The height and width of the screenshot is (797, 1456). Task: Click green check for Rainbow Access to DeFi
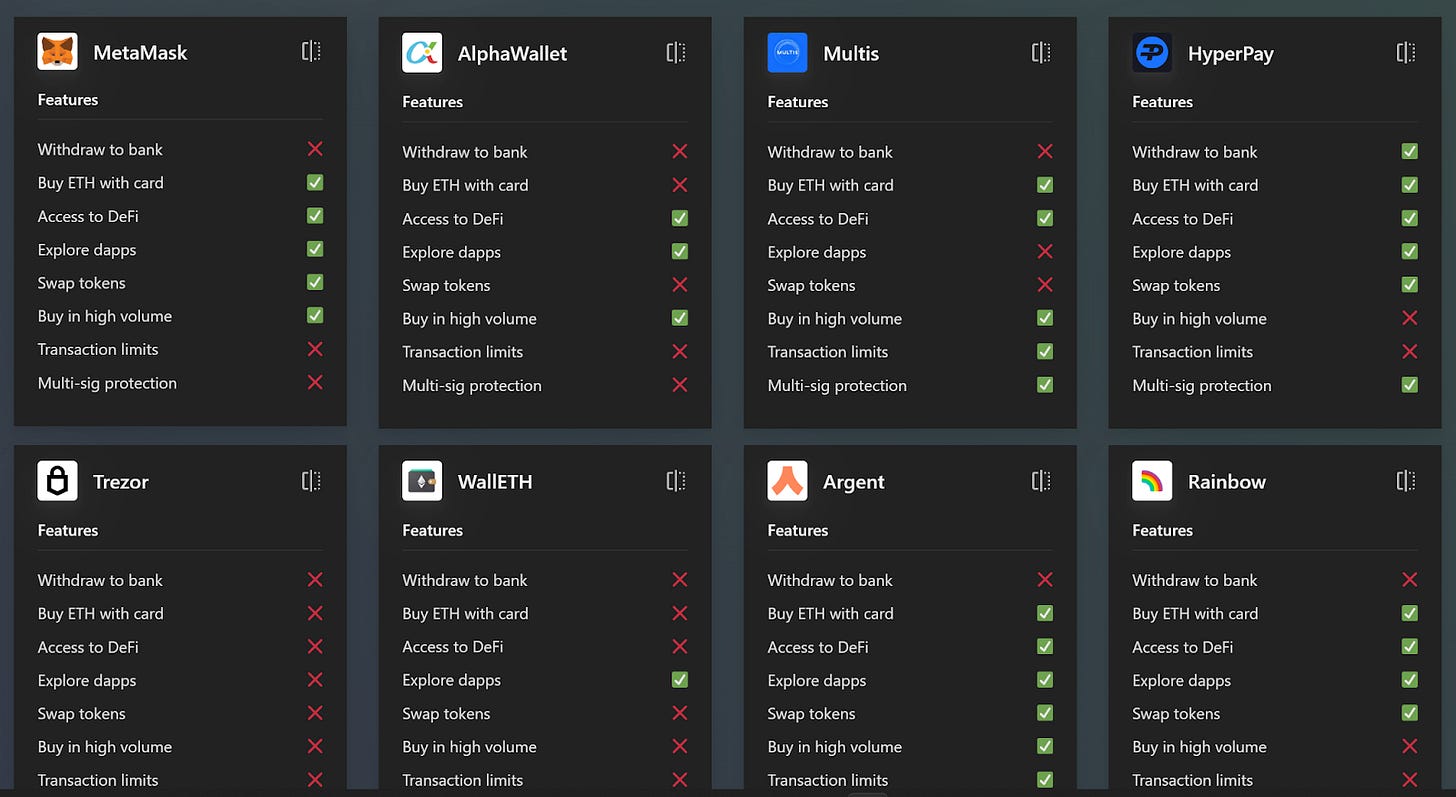coord(1410,647)
